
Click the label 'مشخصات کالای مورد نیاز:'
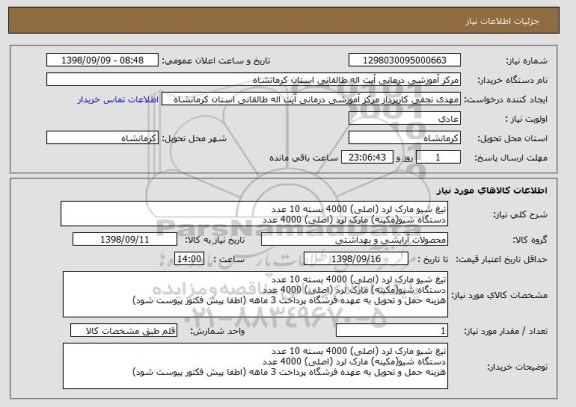click(x=500, y=295)
